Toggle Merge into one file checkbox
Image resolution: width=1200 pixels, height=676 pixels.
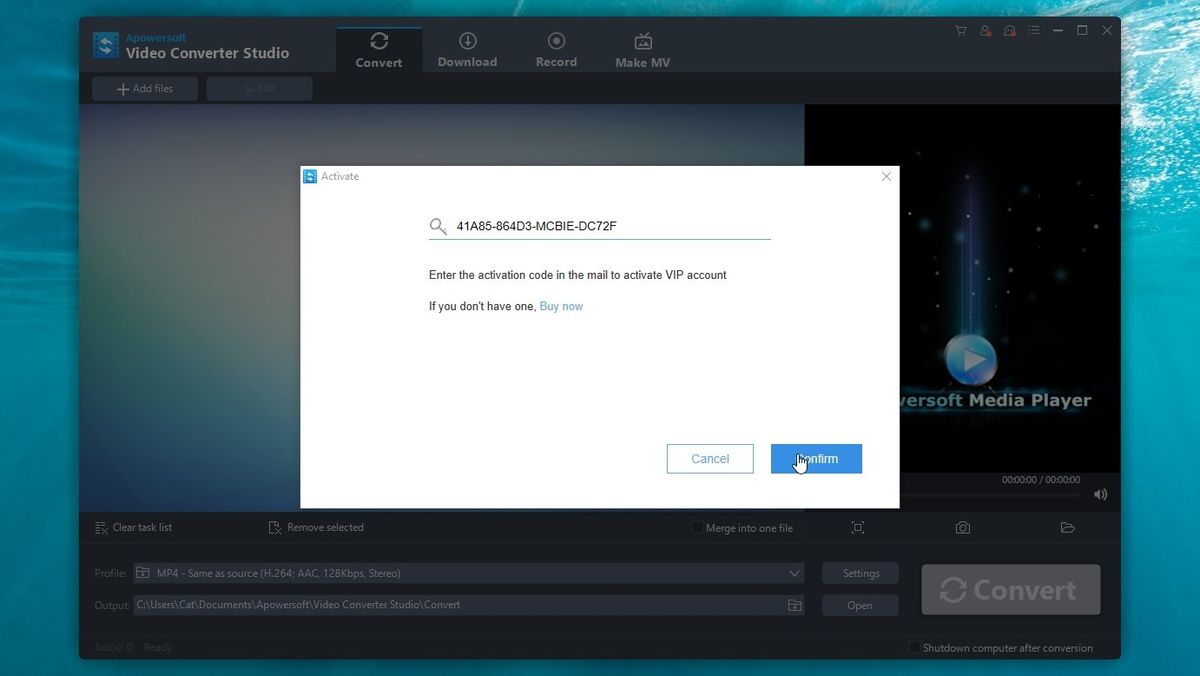[x=698, y=528]
